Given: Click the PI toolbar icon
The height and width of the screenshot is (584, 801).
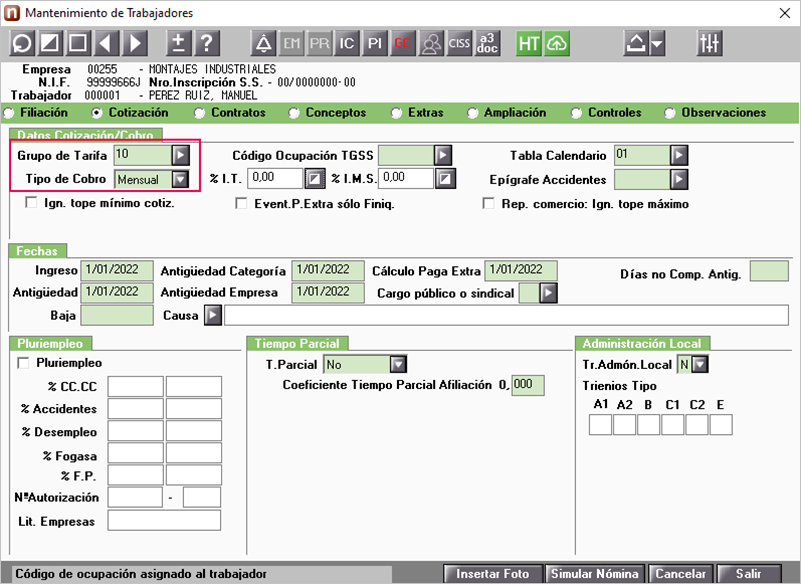Looking at the screenshot, I should coord(375,43).
